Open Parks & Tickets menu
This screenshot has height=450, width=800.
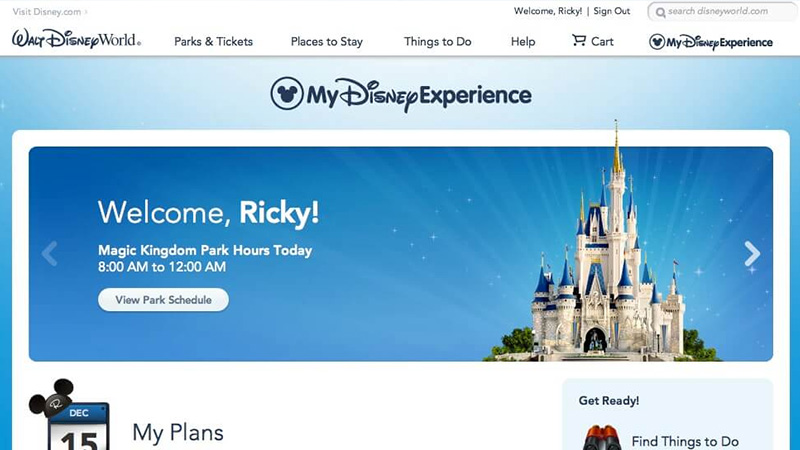213,41
